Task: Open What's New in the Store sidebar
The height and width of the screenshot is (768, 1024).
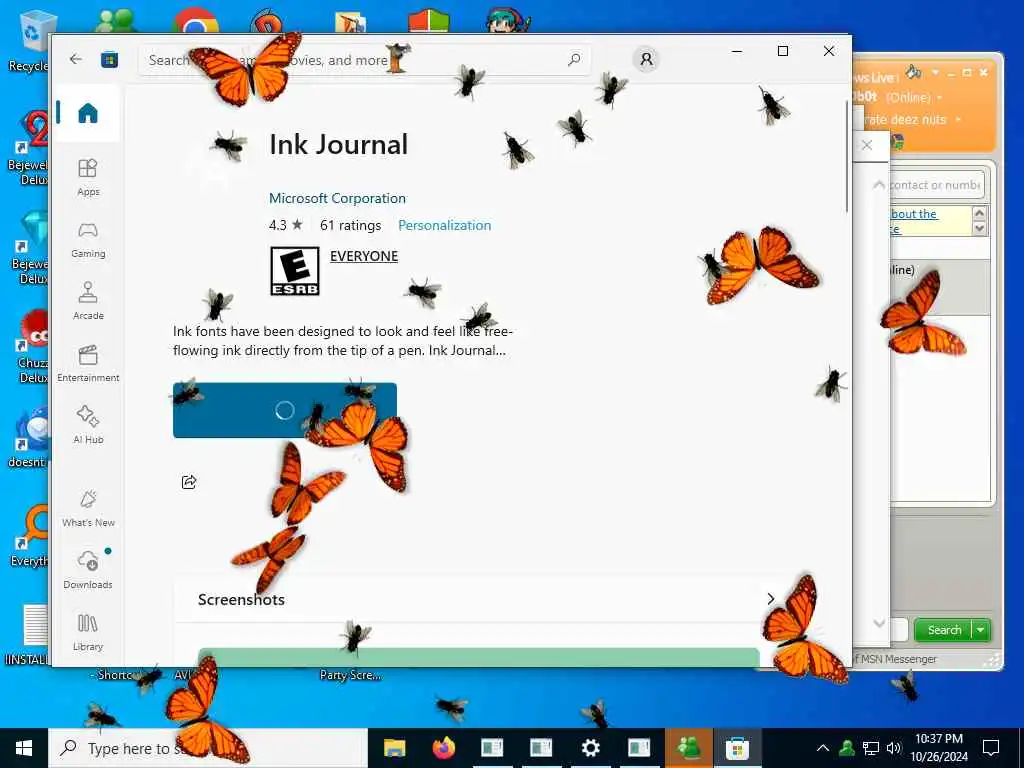Action: tap(88, 508)
